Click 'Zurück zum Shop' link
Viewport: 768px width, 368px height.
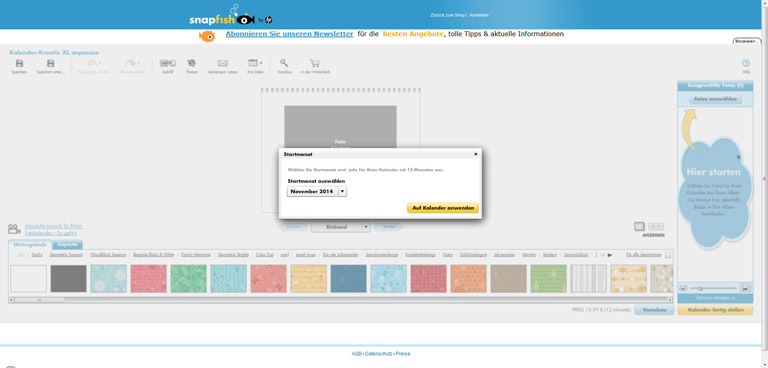447,15
